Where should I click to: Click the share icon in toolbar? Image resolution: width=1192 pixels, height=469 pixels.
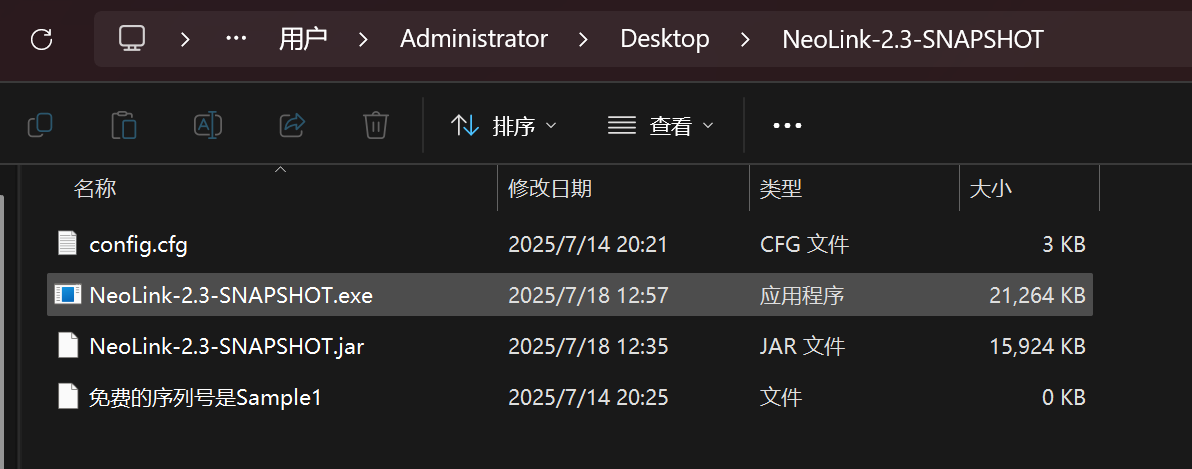292,125
